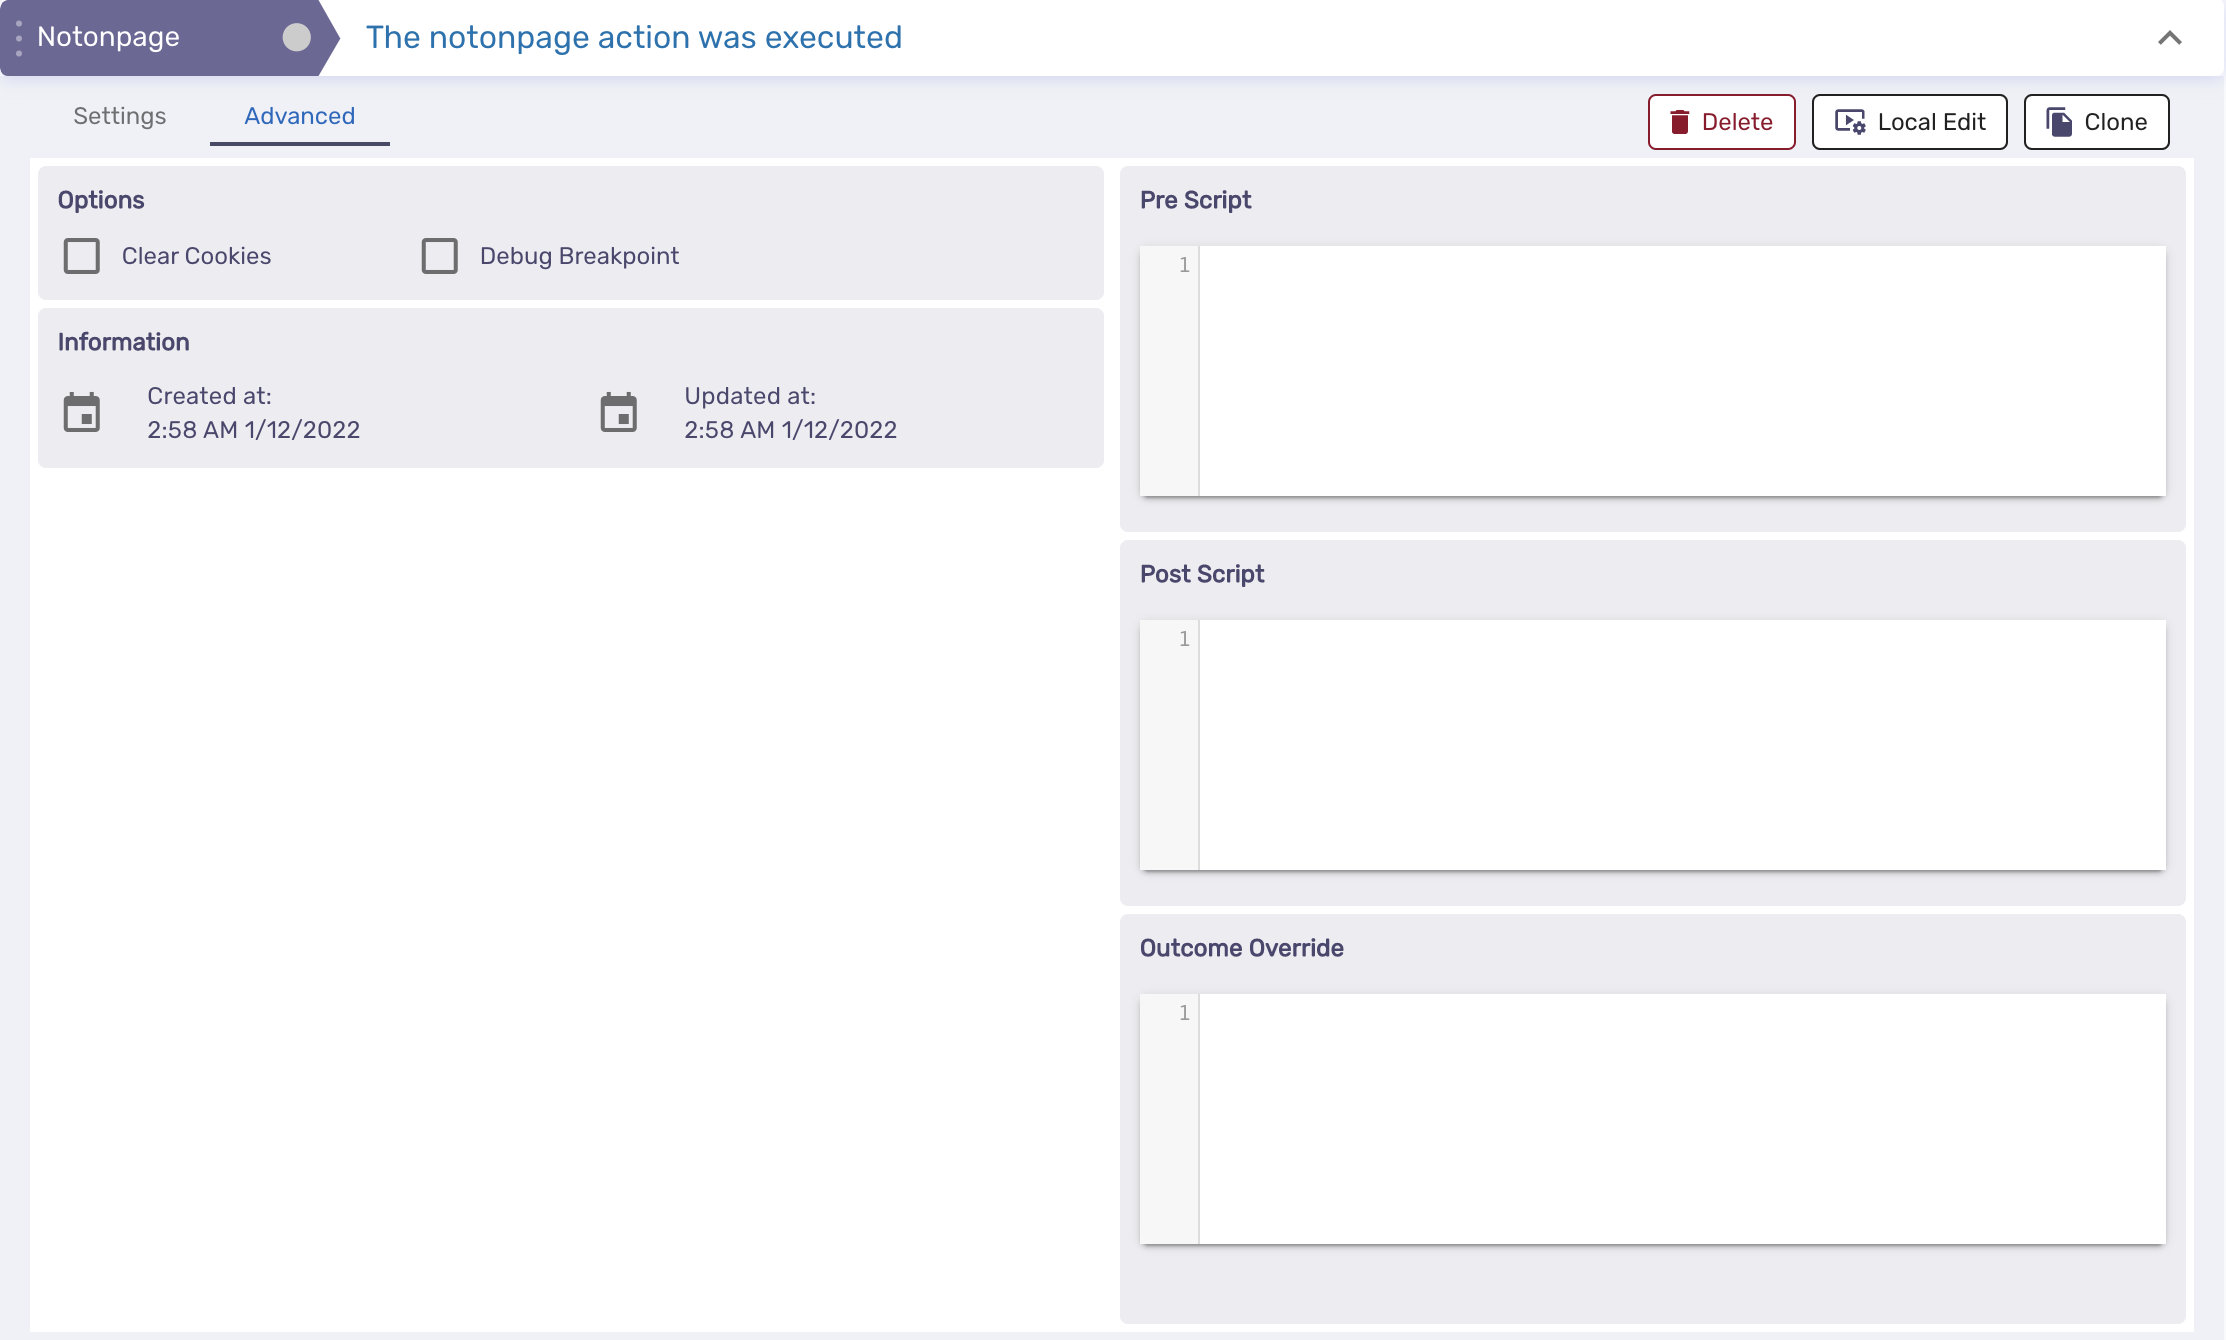Enable the Clear Cookies checkbox
Image resolution: width=2226 pixels, height=1340 pixels.
82,256
